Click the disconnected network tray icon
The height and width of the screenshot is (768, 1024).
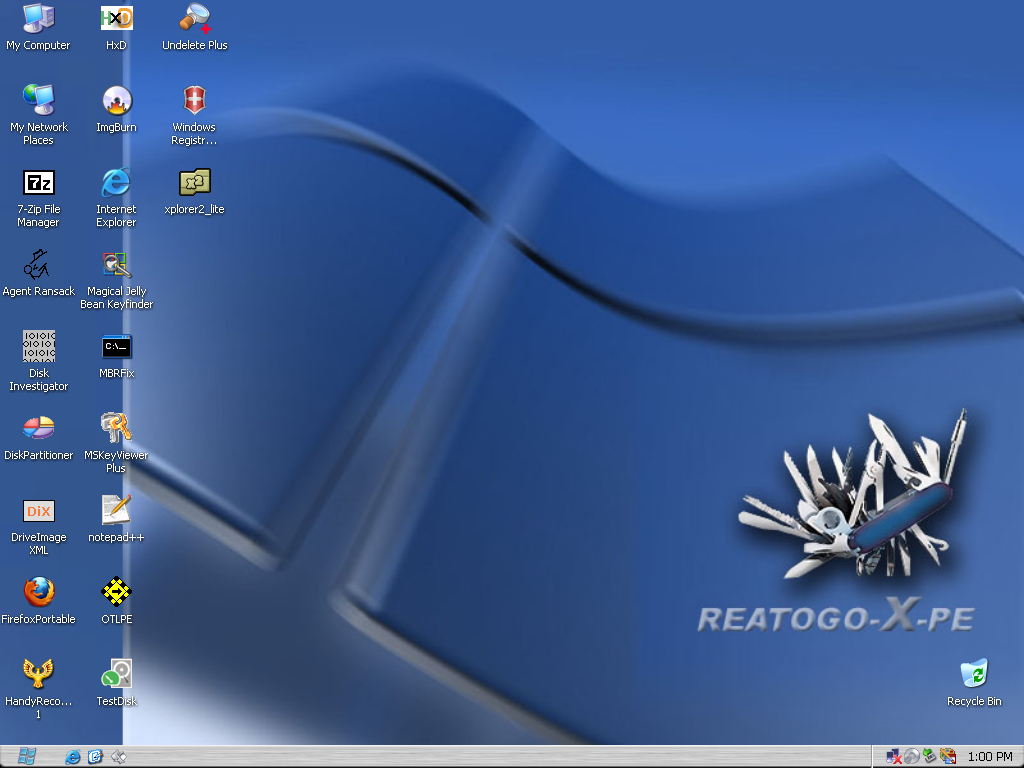[x=894, y=757]
